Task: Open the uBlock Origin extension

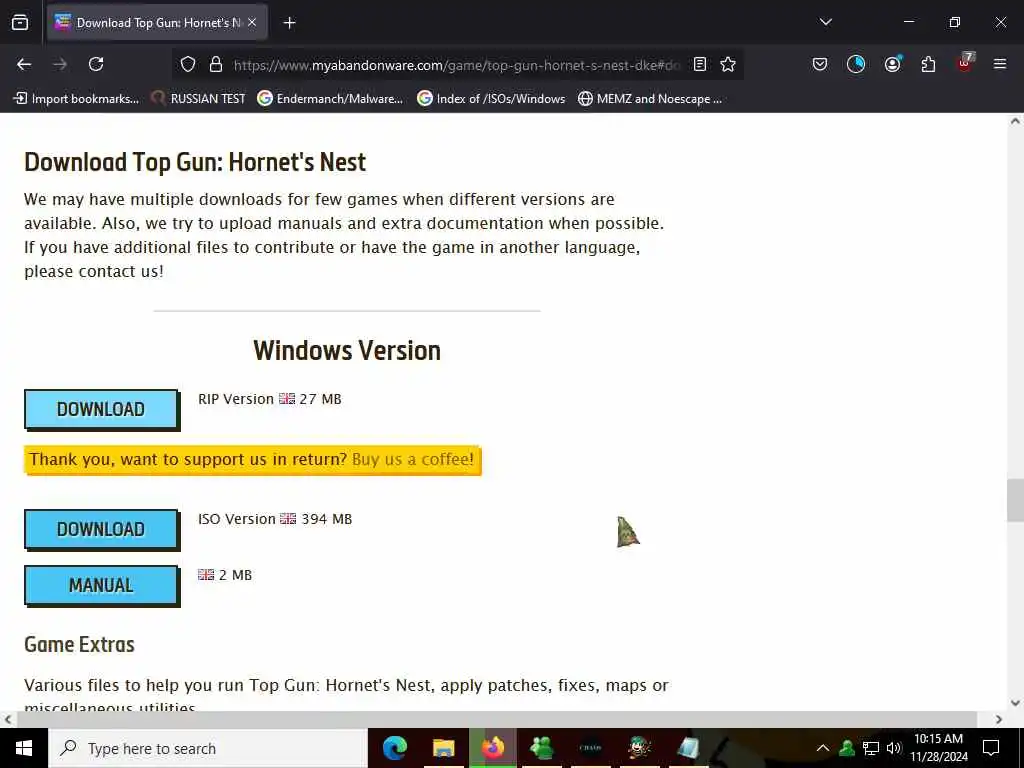Action: point(965,63)
